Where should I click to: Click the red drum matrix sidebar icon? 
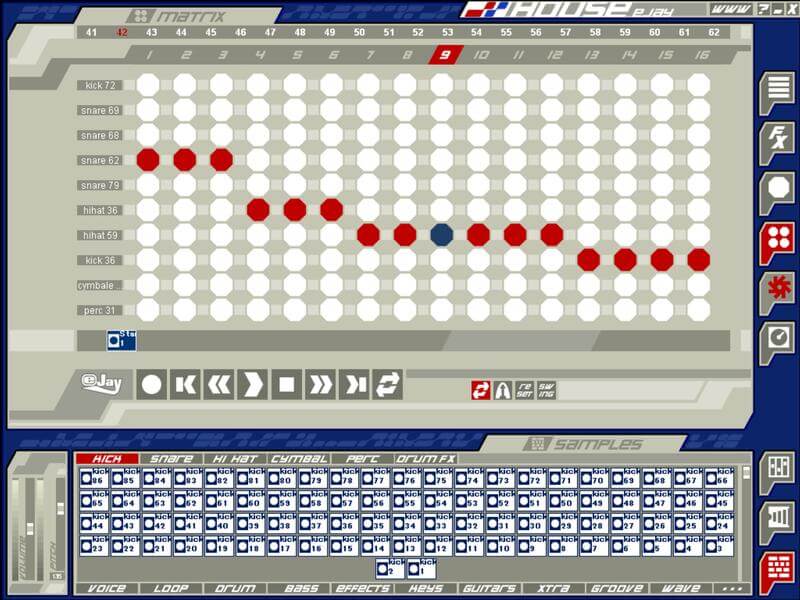tap(775, 239)
